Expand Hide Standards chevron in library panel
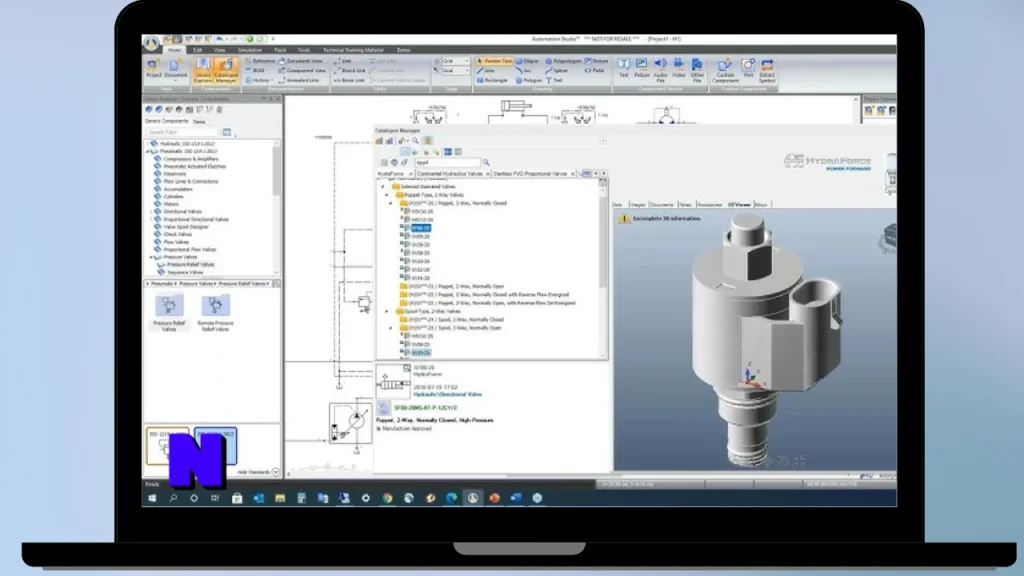This screenshot has width=1024, height=576. [276, 472]
